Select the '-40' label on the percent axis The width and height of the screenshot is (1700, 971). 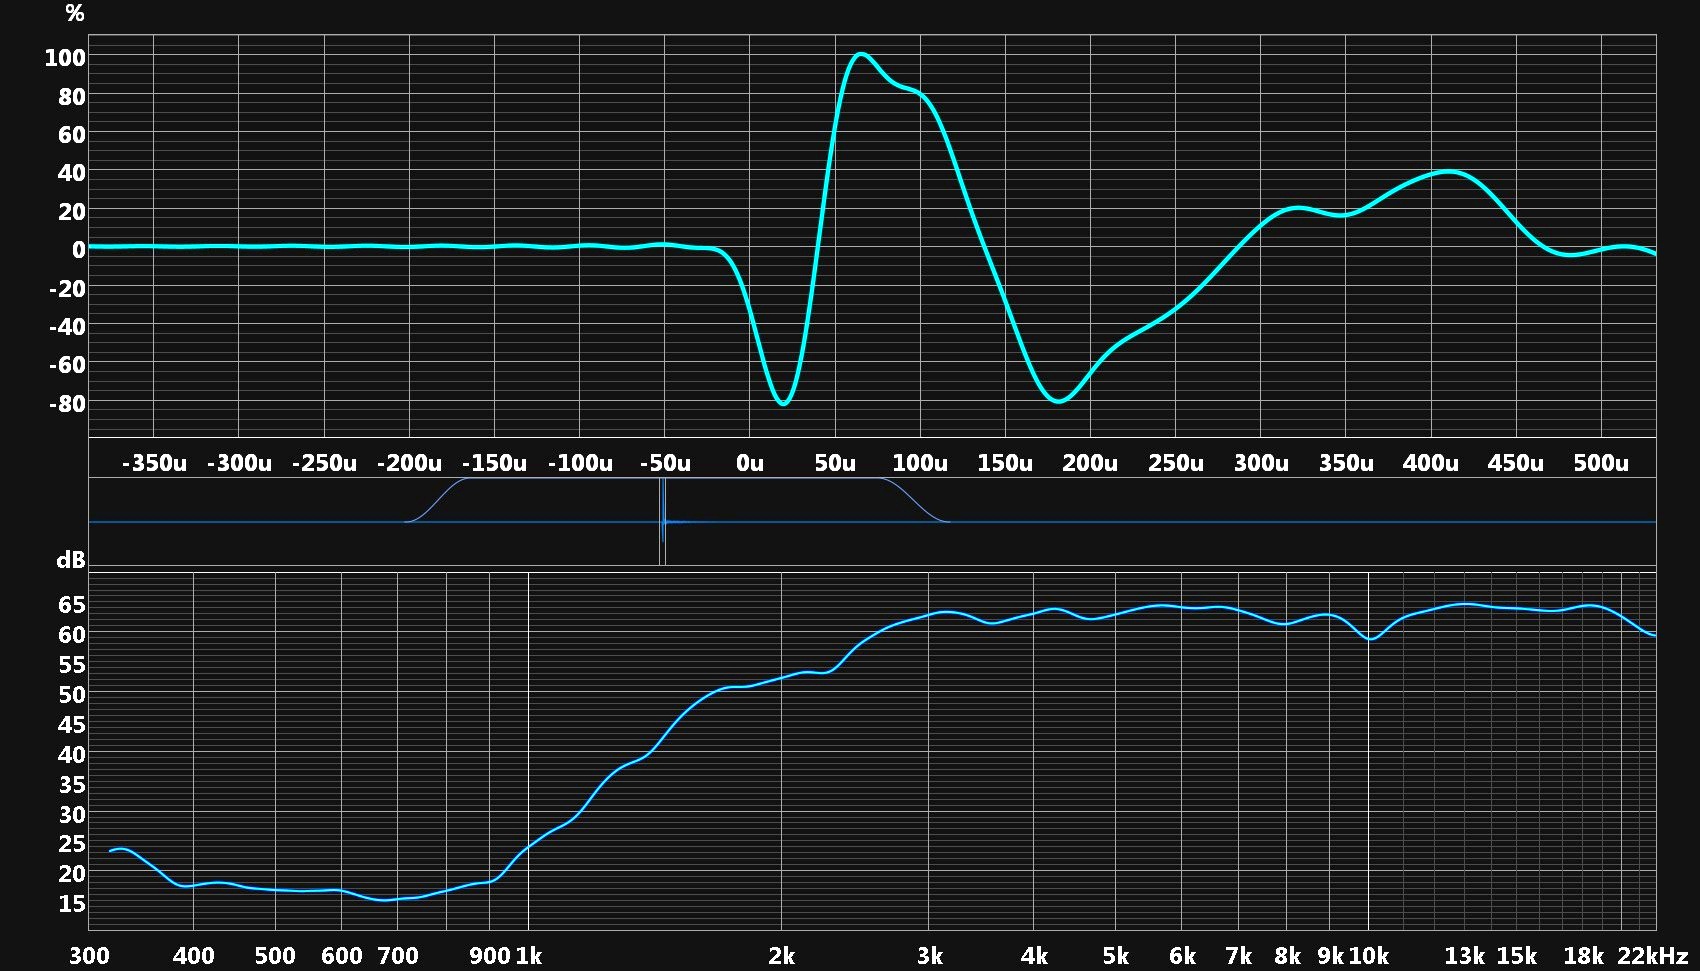(x=68, y=327)
